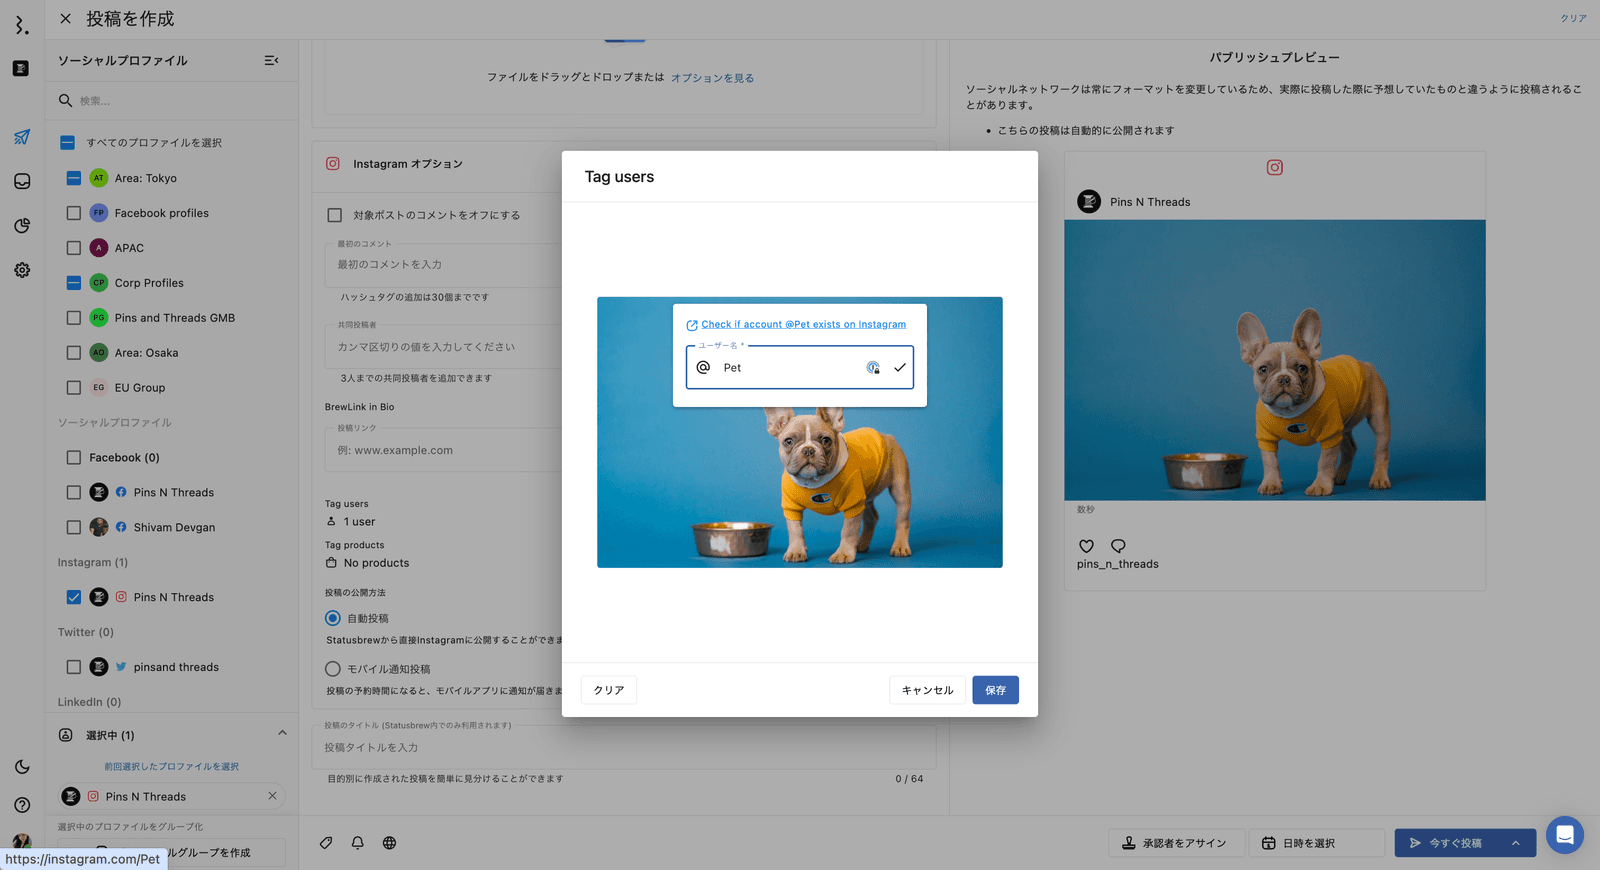The image size is (1600, 870).
Task: Collapse the 選択中 (1) section
Action: [x=282, y=734]
